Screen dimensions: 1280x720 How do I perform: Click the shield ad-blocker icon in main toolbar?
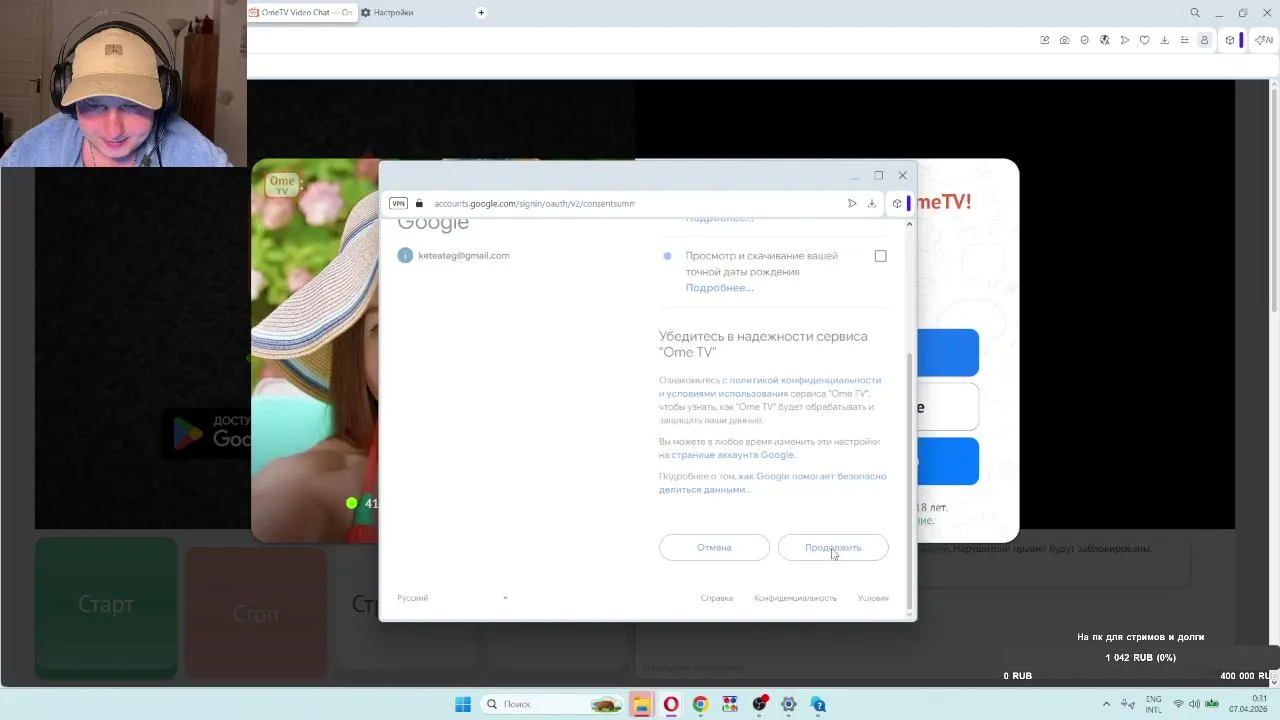click(1085, 40)
